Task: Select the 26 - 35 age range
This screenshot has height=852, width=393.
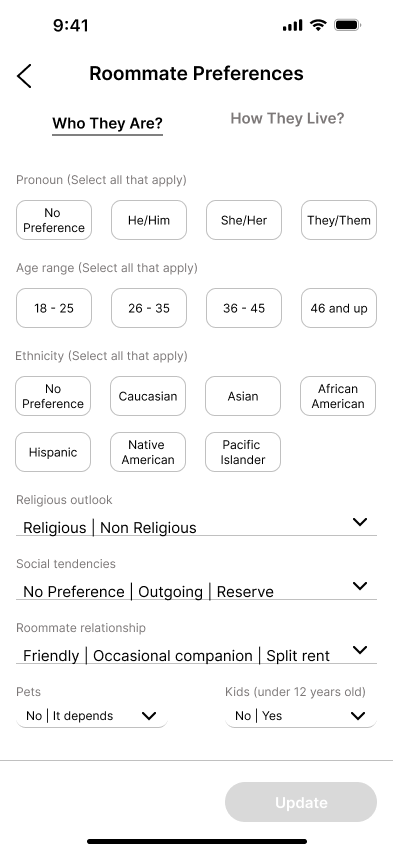Action: 149,308
